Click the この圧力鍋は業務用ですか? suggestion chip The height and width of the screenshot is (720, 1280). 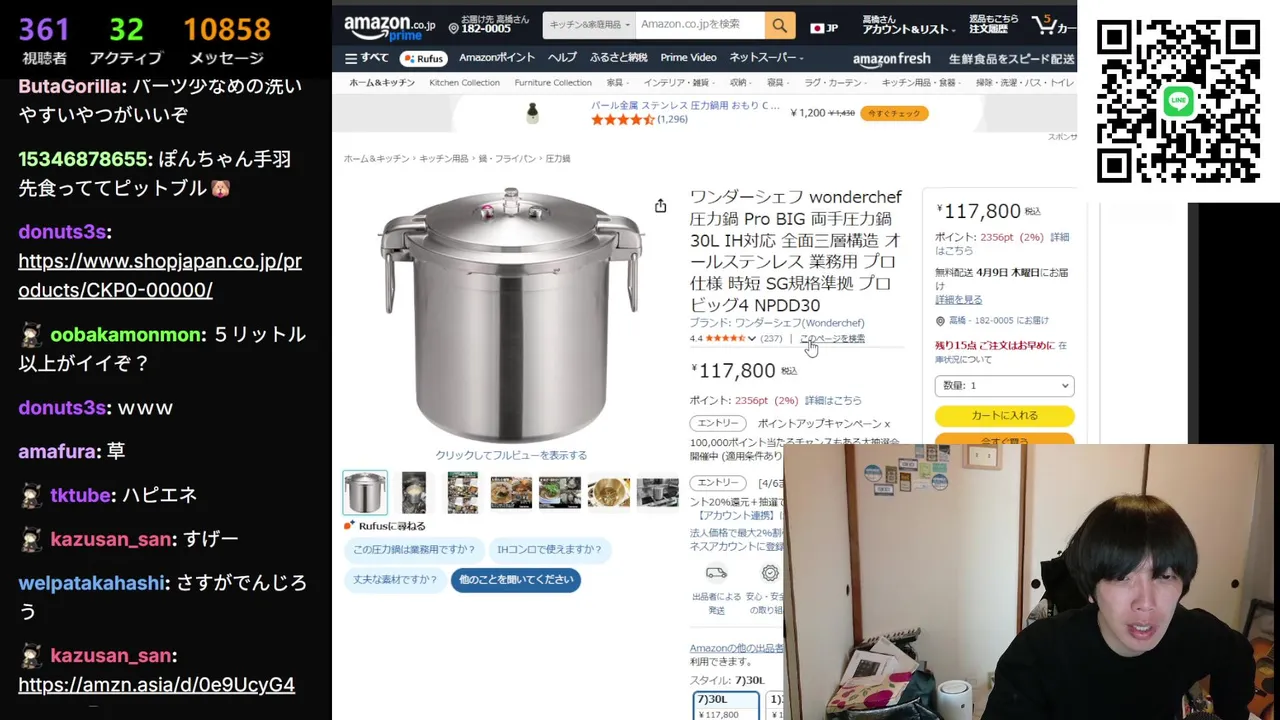point(414,549)
